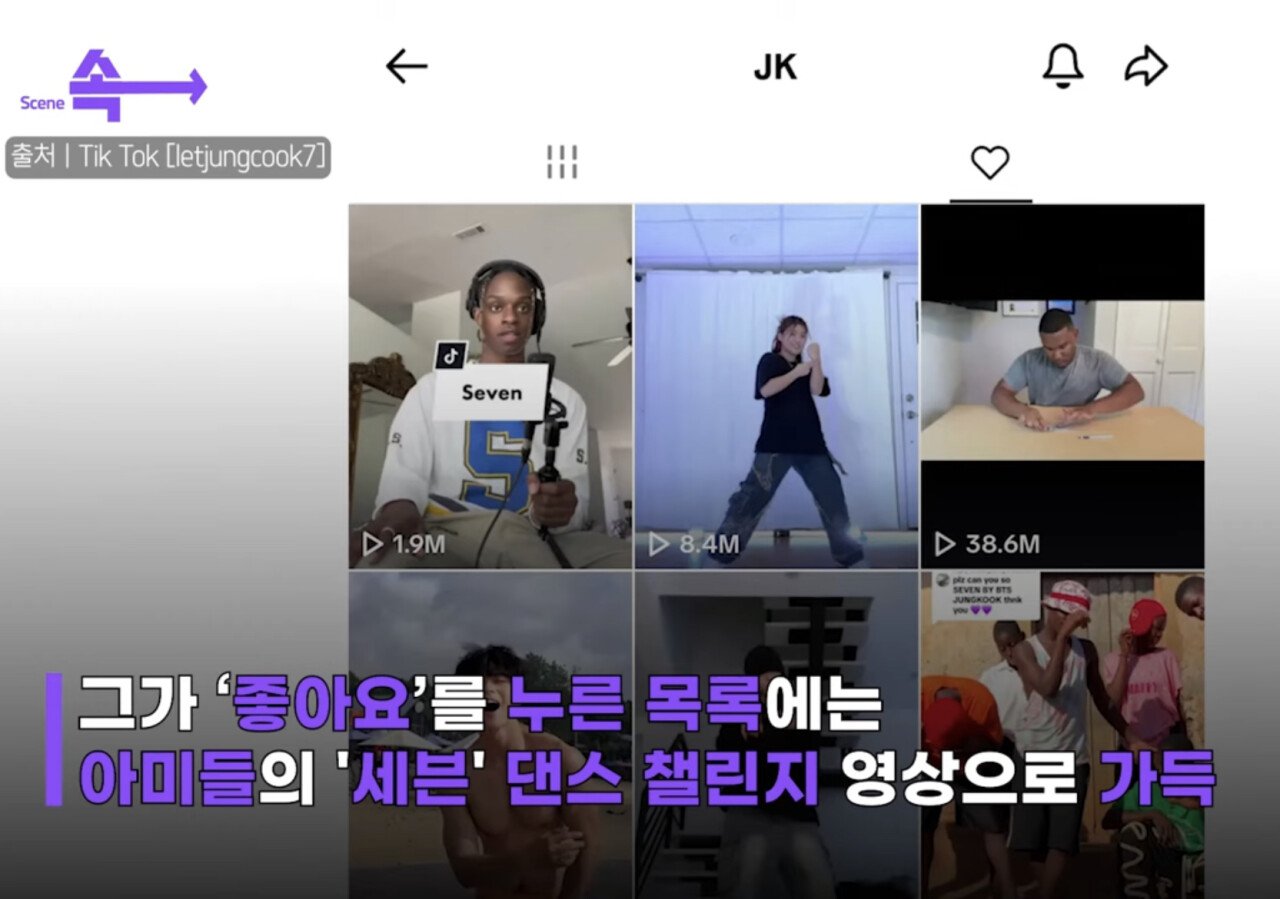This screenshot has width=1280, height=899.
Task: Click the JK profile title
Action: [775, 68]
